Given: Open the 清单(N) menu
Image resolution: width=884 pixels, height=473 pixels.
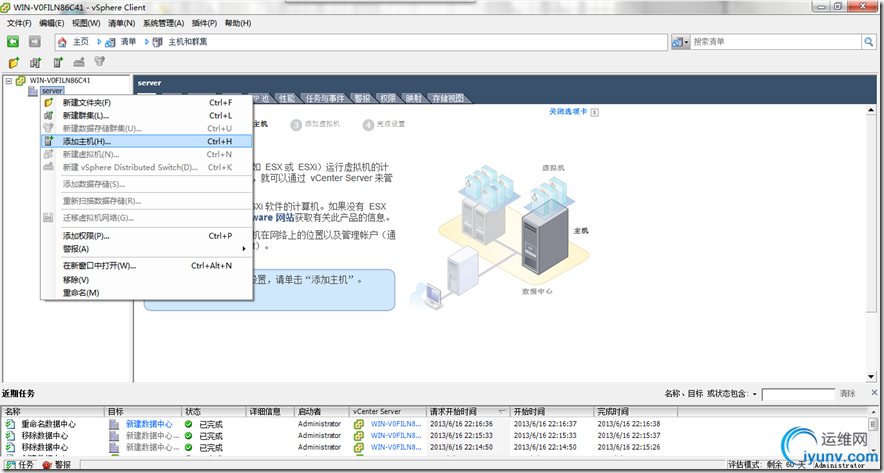Looking at the screenshot, I should [121, 23].
